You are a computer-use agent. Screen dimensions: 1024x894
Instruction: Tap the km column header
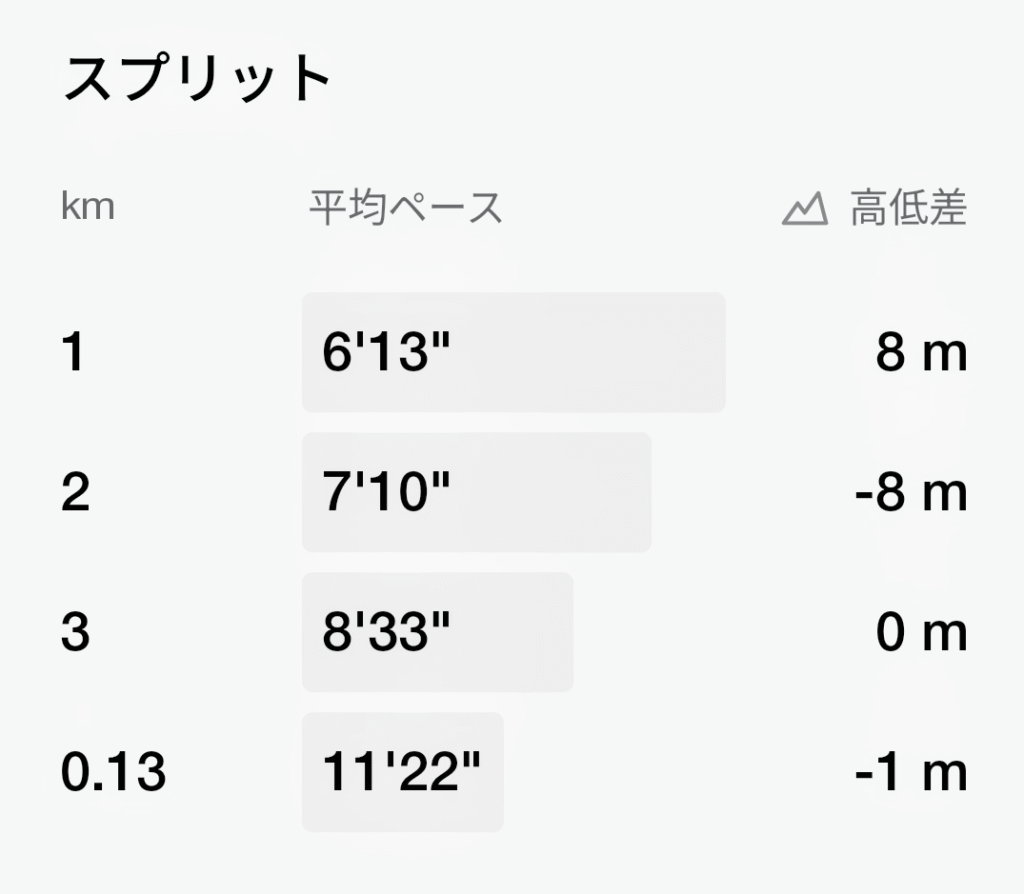click(88, 206)
